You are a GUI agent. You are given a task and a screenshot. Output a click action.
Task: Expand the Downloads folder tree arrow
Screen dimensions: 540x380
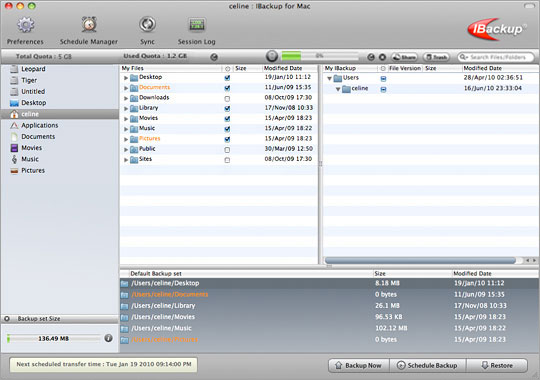pos(126,99)
